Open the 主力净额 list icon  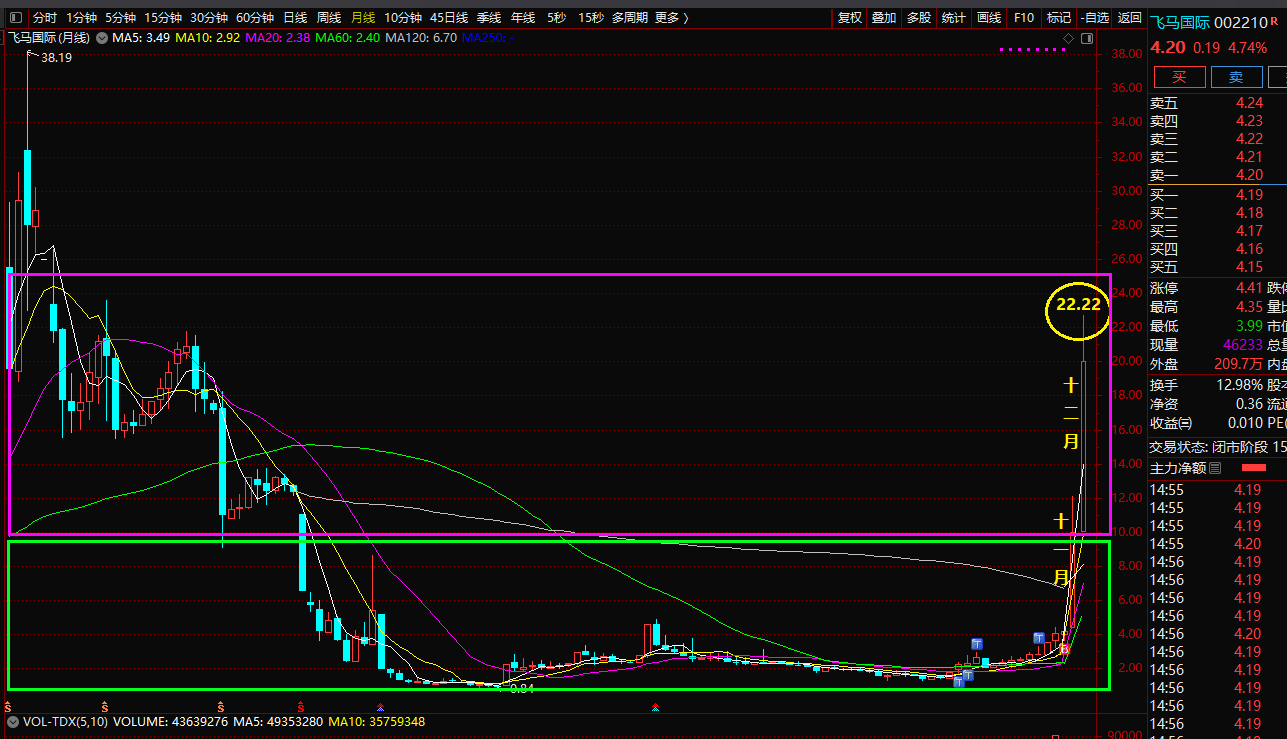pyautogui.click(x=1215, y=468)
